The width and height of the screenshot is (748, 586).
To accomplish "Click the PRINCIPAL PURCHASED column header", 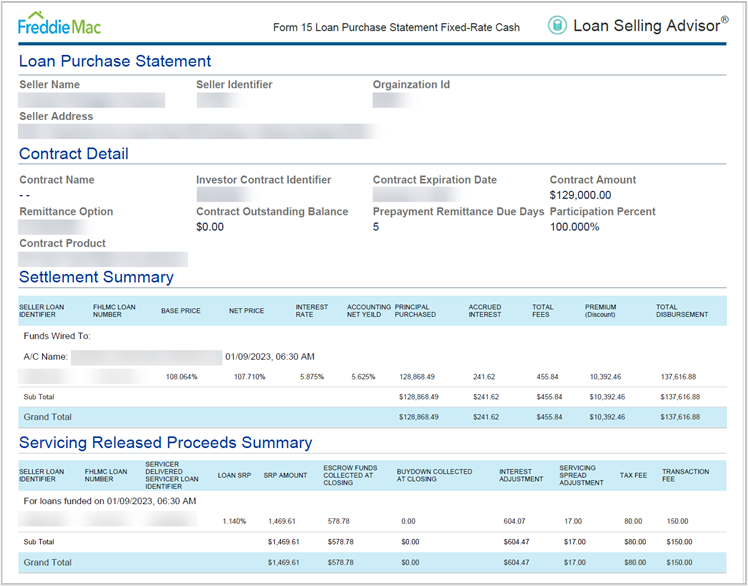I will coord(415,311).
